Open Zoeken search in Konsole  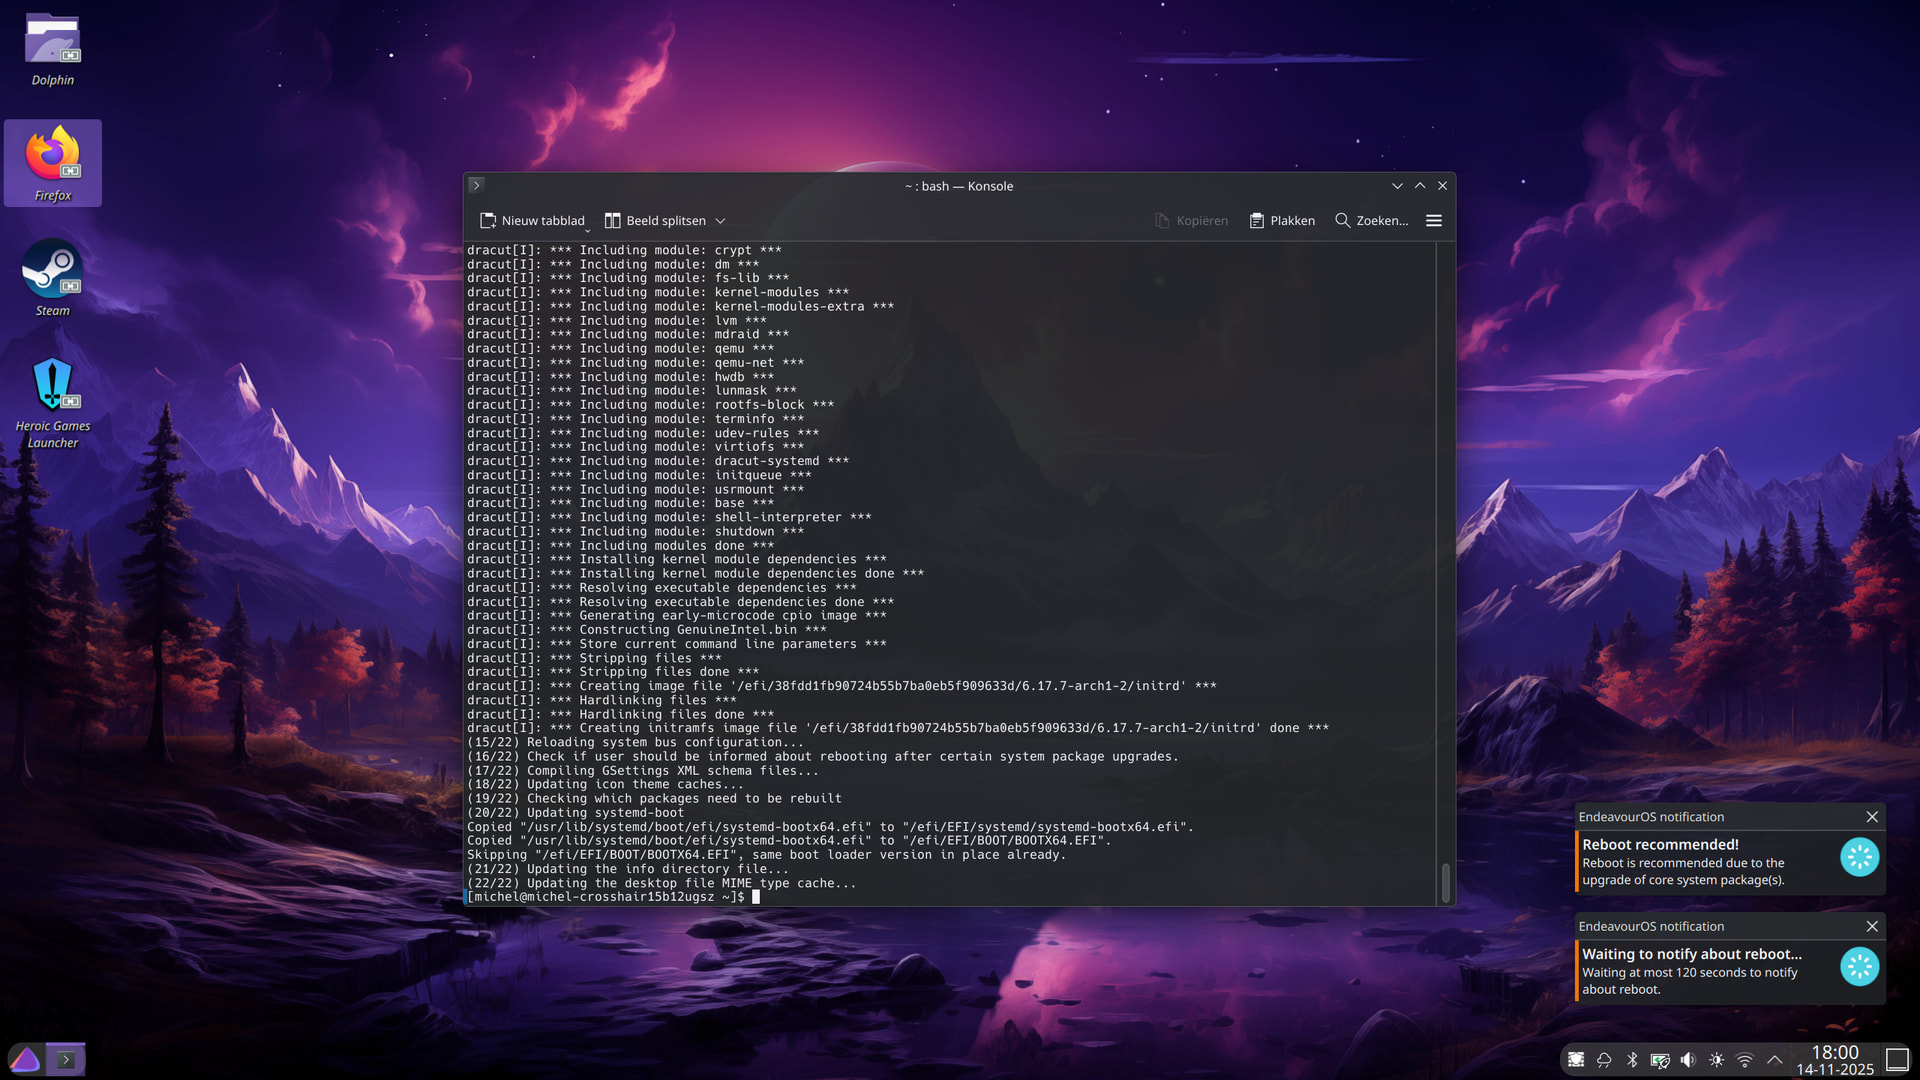point(1371,221)
